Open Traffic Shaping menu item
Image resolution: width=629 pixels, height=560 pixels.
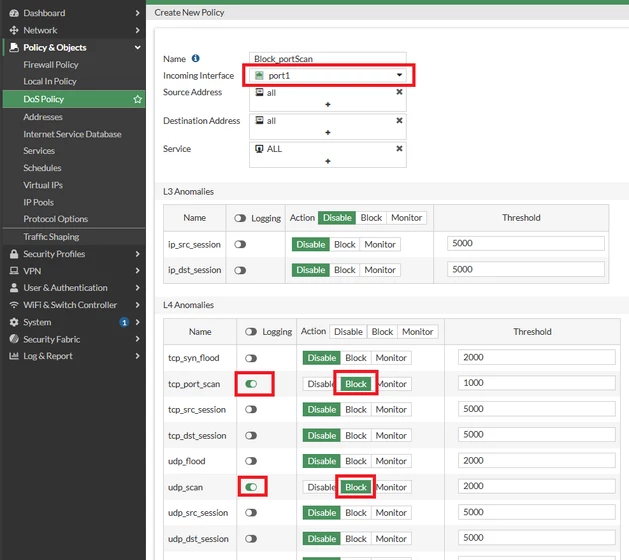click(51, 237)
